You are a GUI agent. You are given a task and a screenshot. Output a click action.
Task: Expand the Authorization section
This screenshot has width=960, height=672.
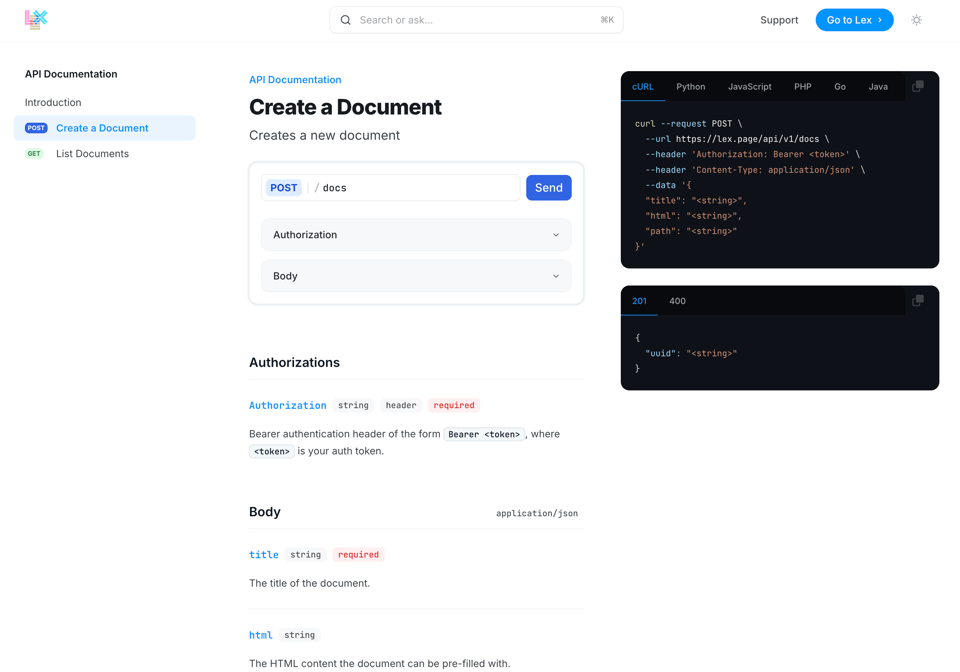pos(416,235)
